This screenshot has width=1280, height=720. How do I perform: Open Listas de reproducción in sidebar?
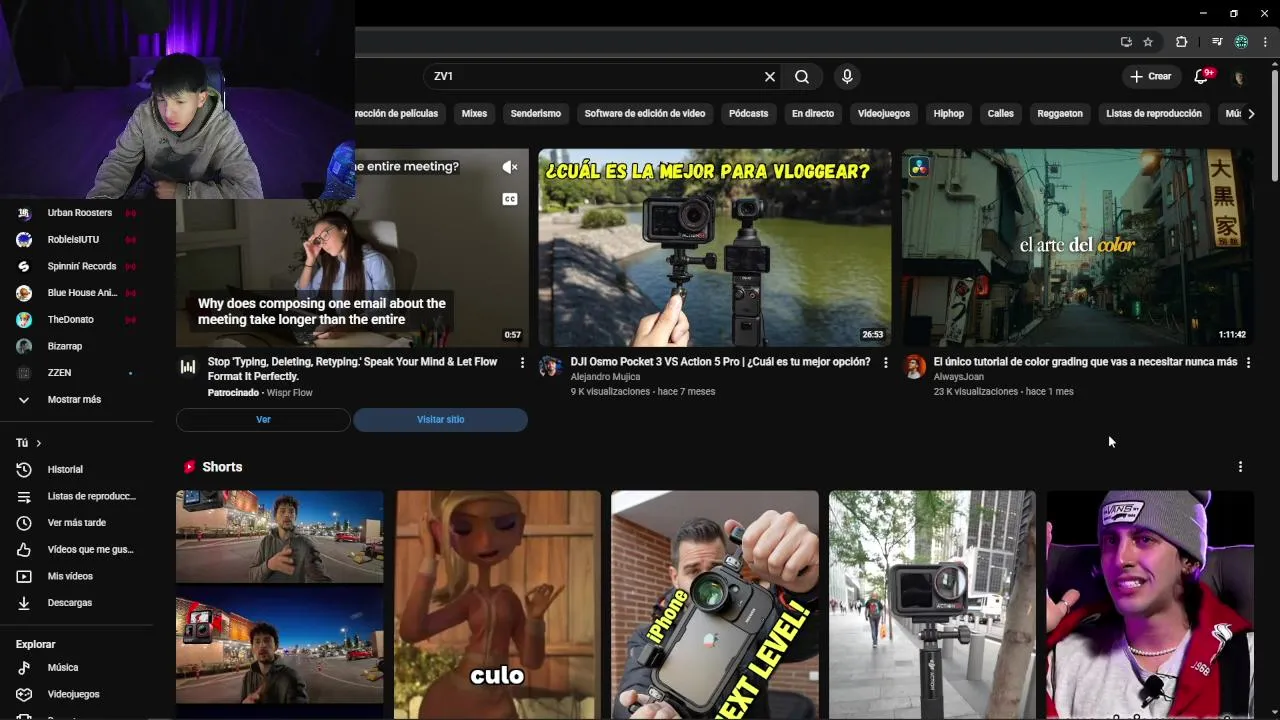point(91,497)
